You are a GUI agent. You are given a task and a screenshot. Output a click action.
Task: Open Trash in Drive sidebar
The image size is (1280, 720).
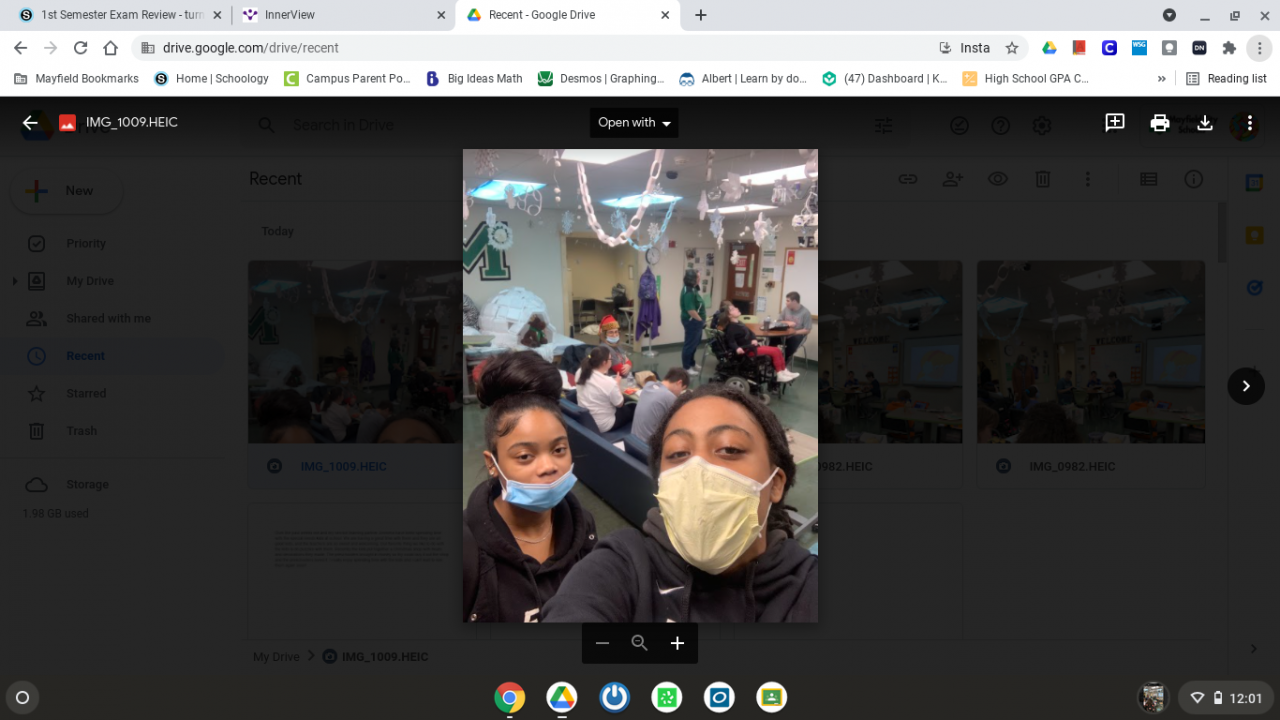tap(82, 431)
